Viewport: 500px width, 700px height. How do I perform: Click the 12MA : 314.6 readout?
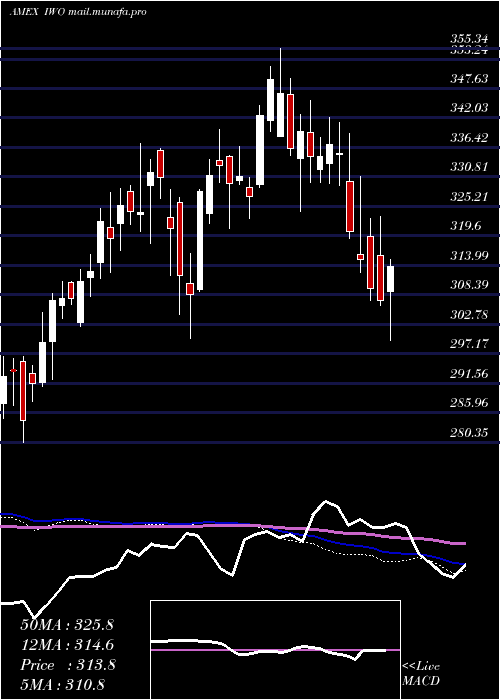pos(67,645)
